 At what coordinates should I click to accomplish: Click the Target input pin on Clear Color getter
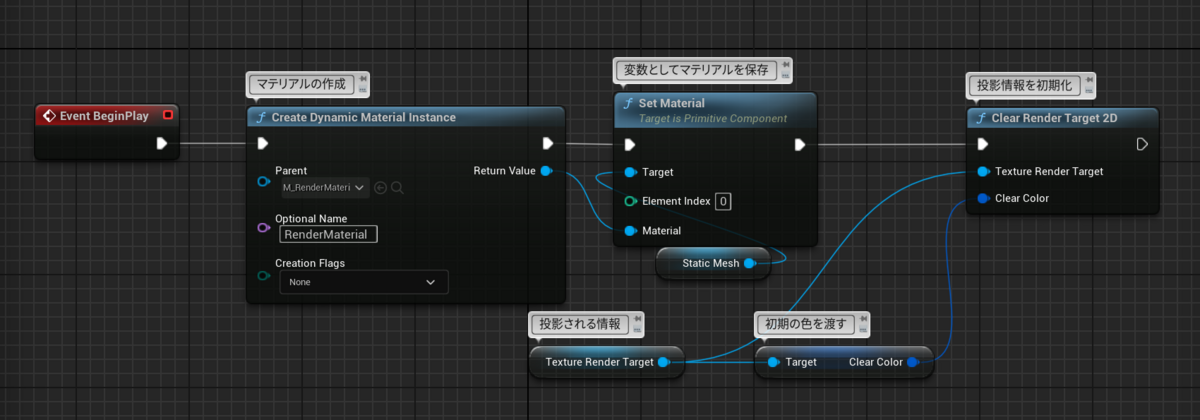pyautogui.click(x=773, y=362)
